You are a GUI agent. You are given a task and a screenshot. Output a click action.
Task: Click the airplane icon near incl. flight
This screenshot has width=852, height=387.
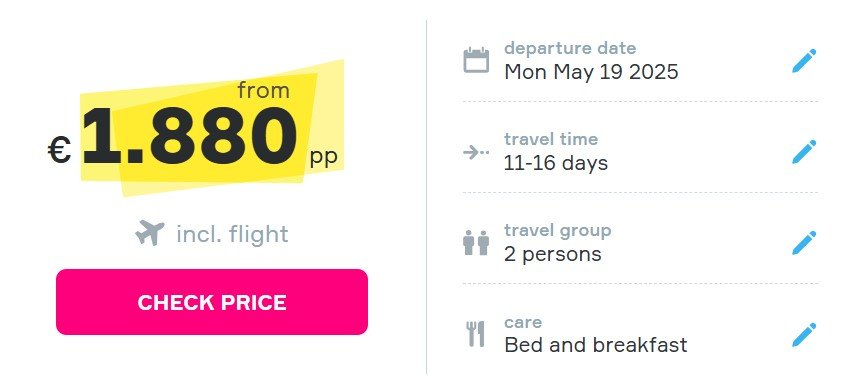(149, 233)
